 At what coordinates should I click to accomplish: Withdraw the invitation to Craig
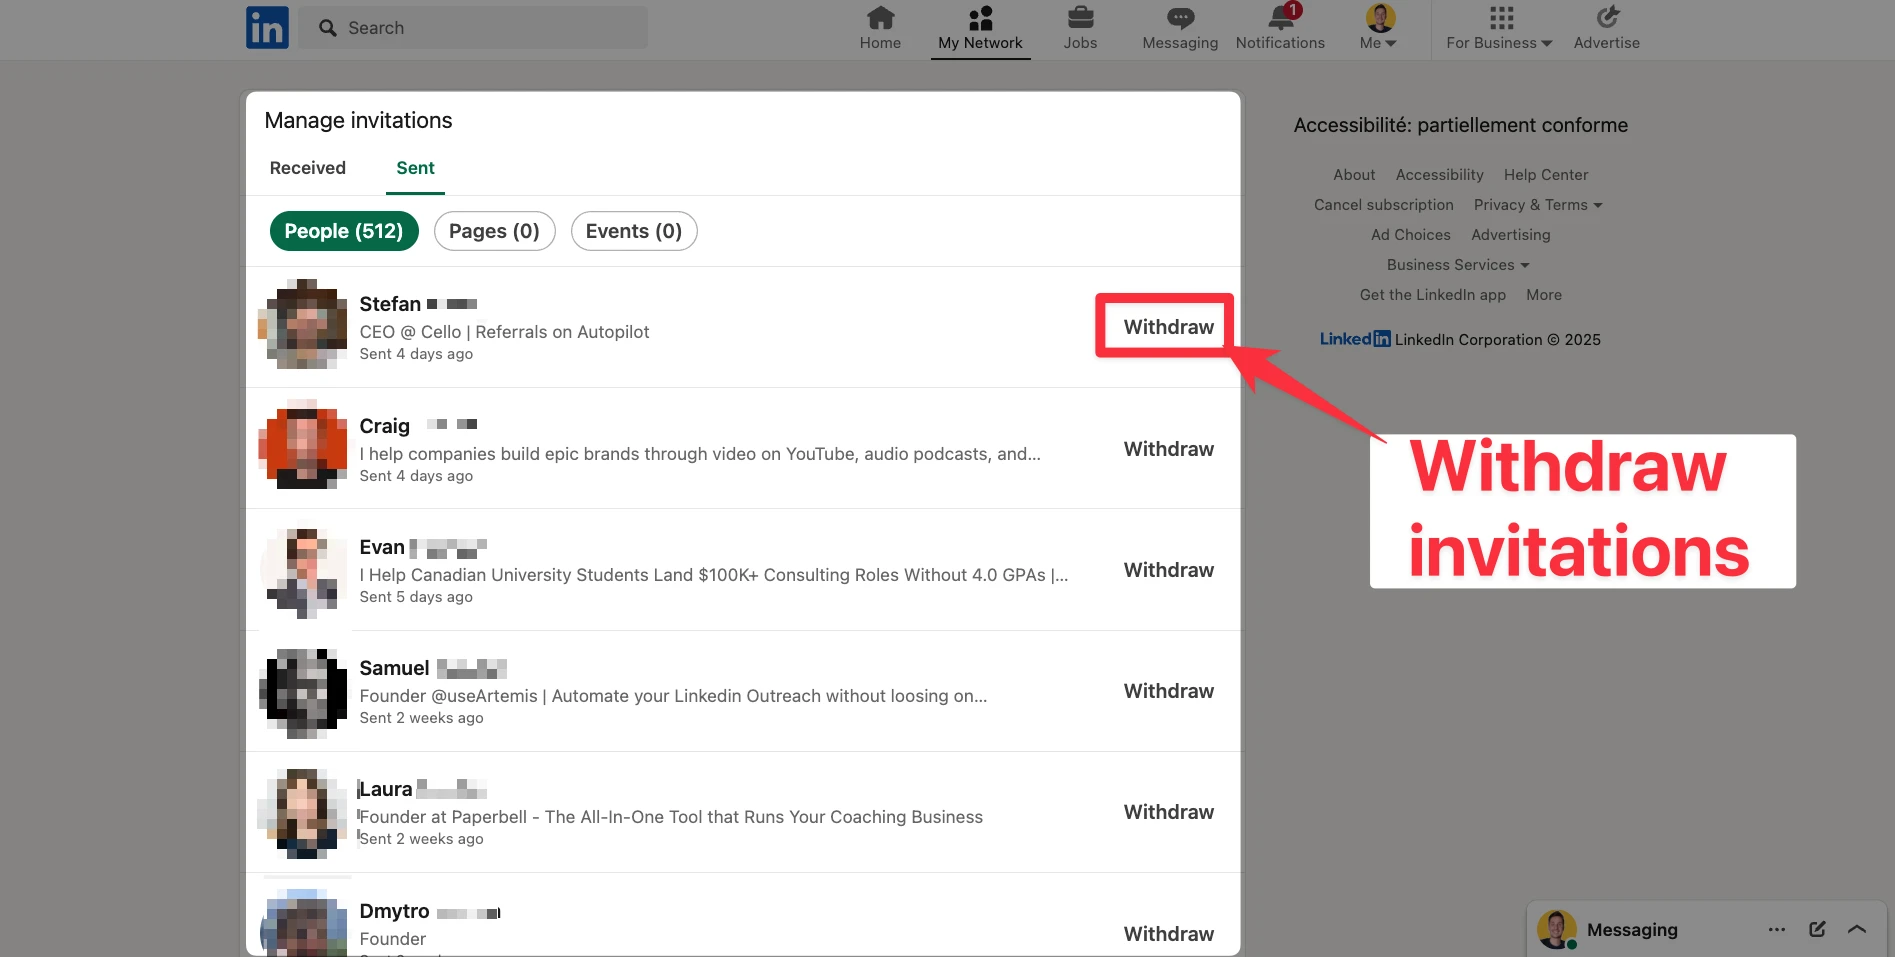coord(1168,449)
